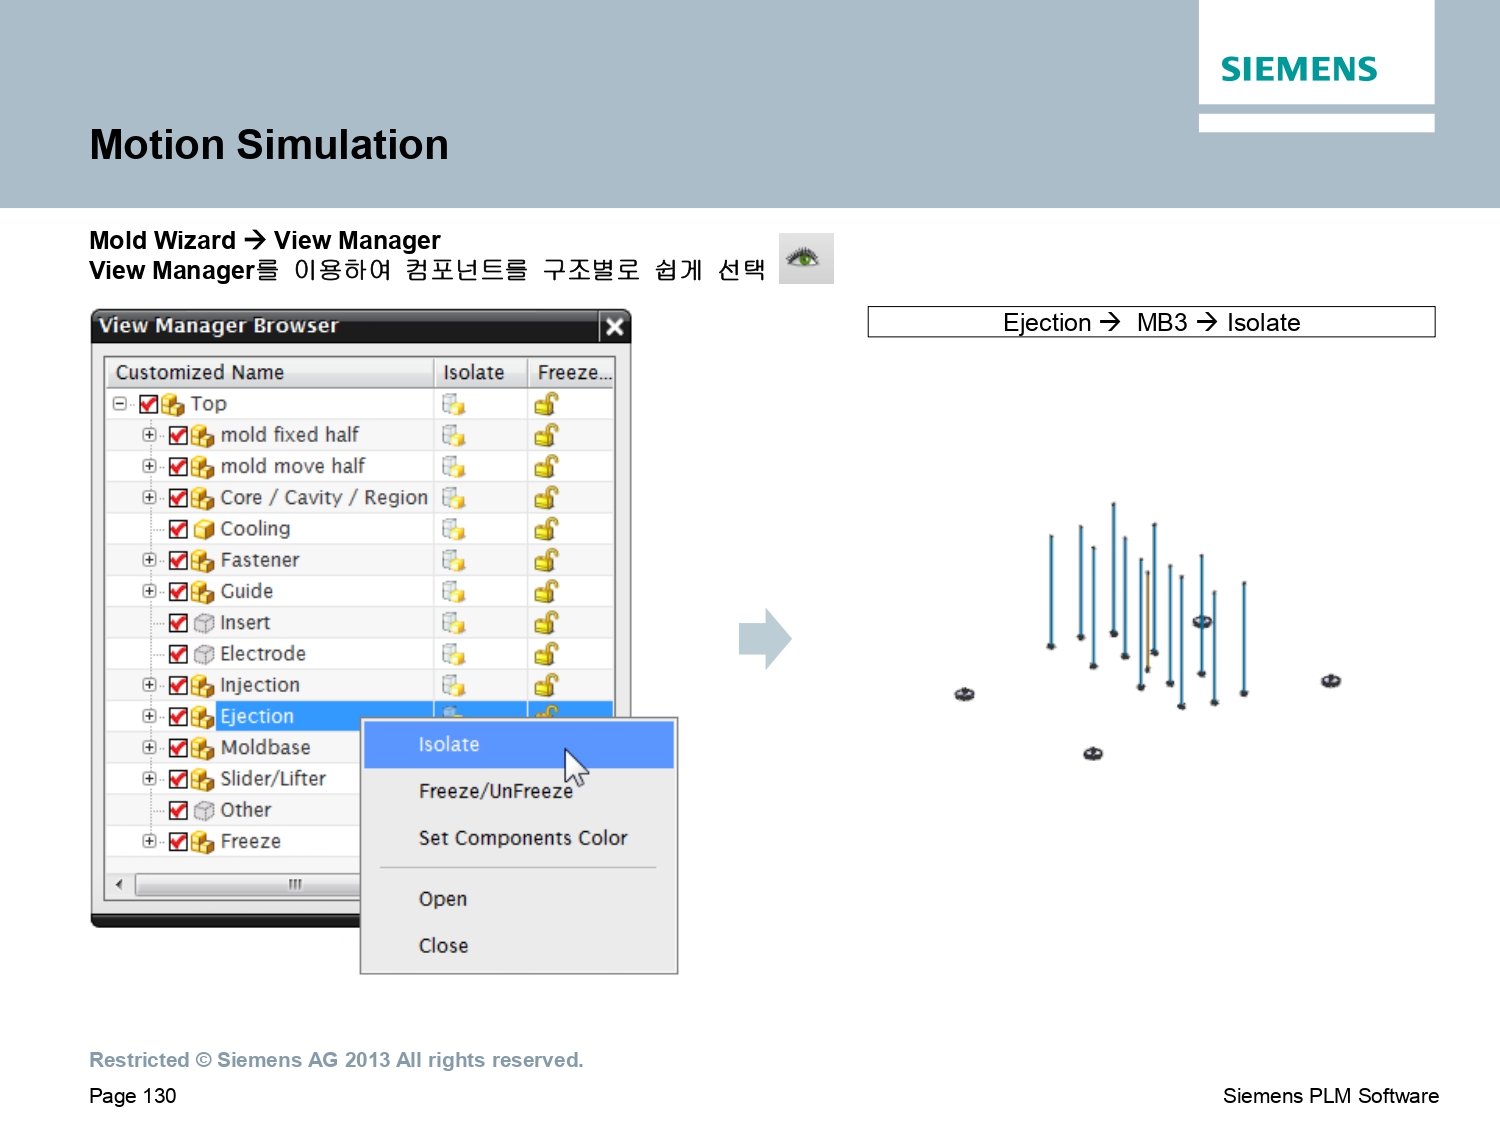Click the Other component grey cube icon

(204, 810)
